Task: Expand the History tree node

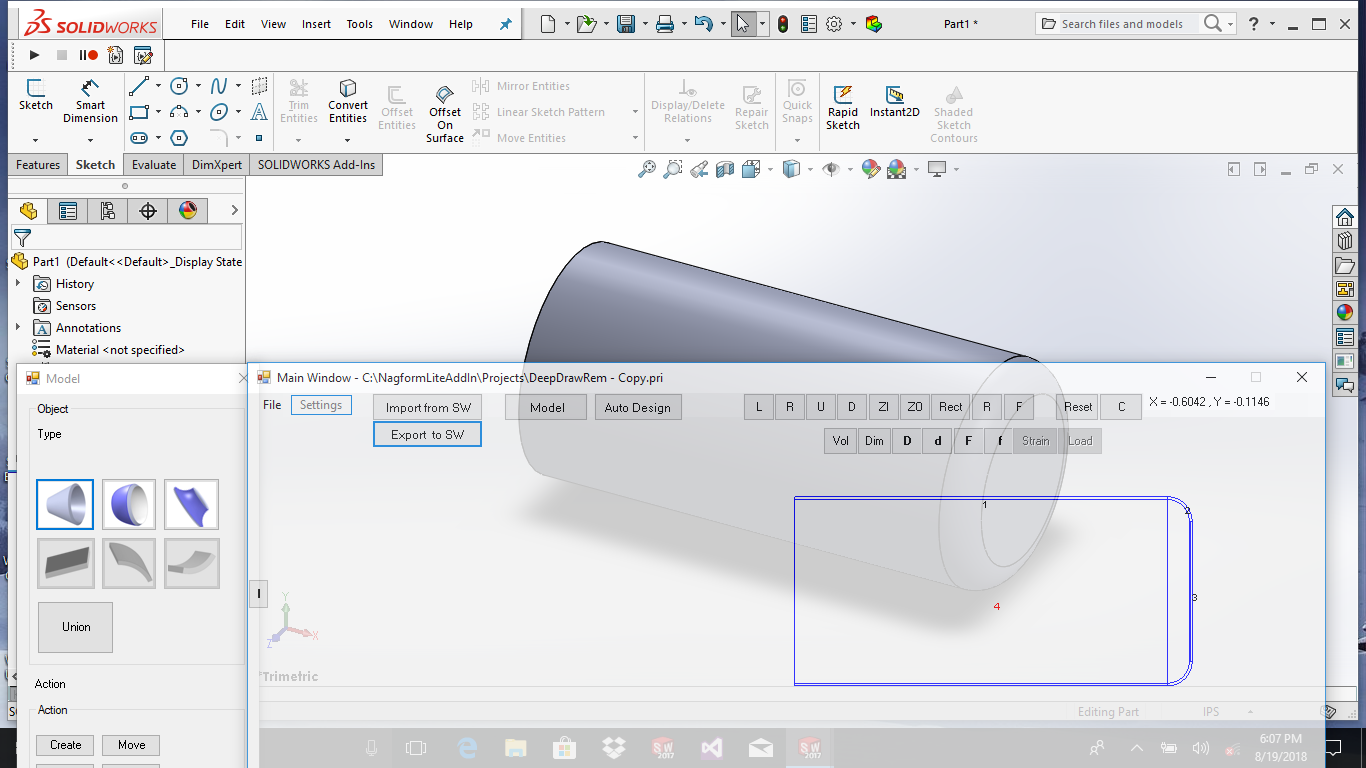Action: pos(18,284)
